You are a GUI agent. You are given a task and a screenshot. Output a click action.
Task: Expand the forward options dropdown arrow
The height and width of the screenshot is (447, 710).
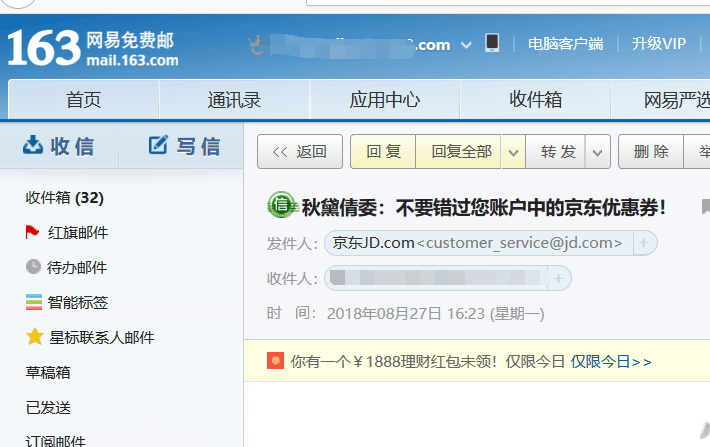(x=597, y=152)
